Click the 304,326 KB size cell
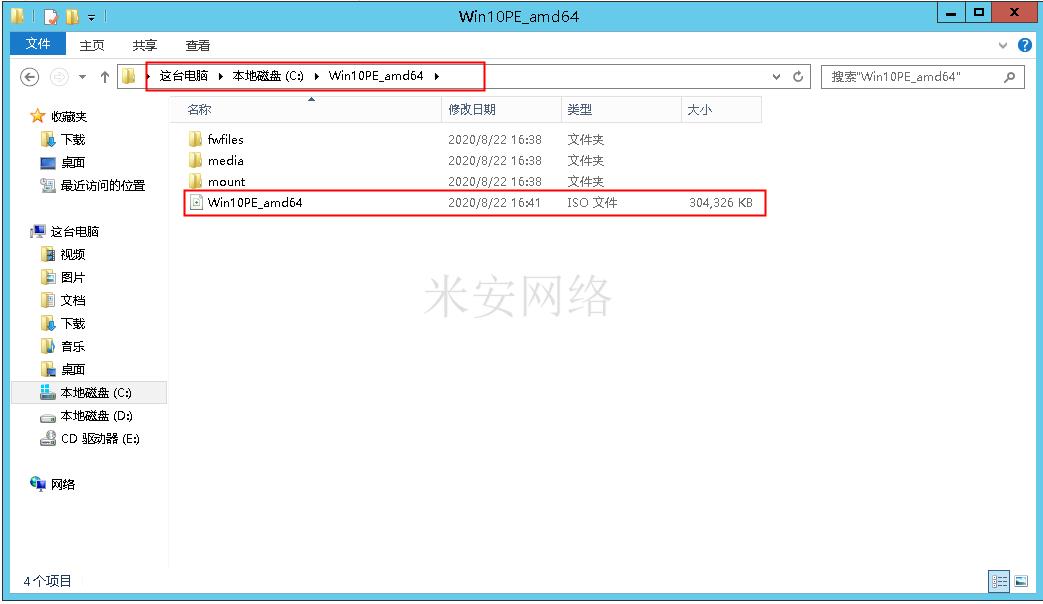 click(721, 202)
